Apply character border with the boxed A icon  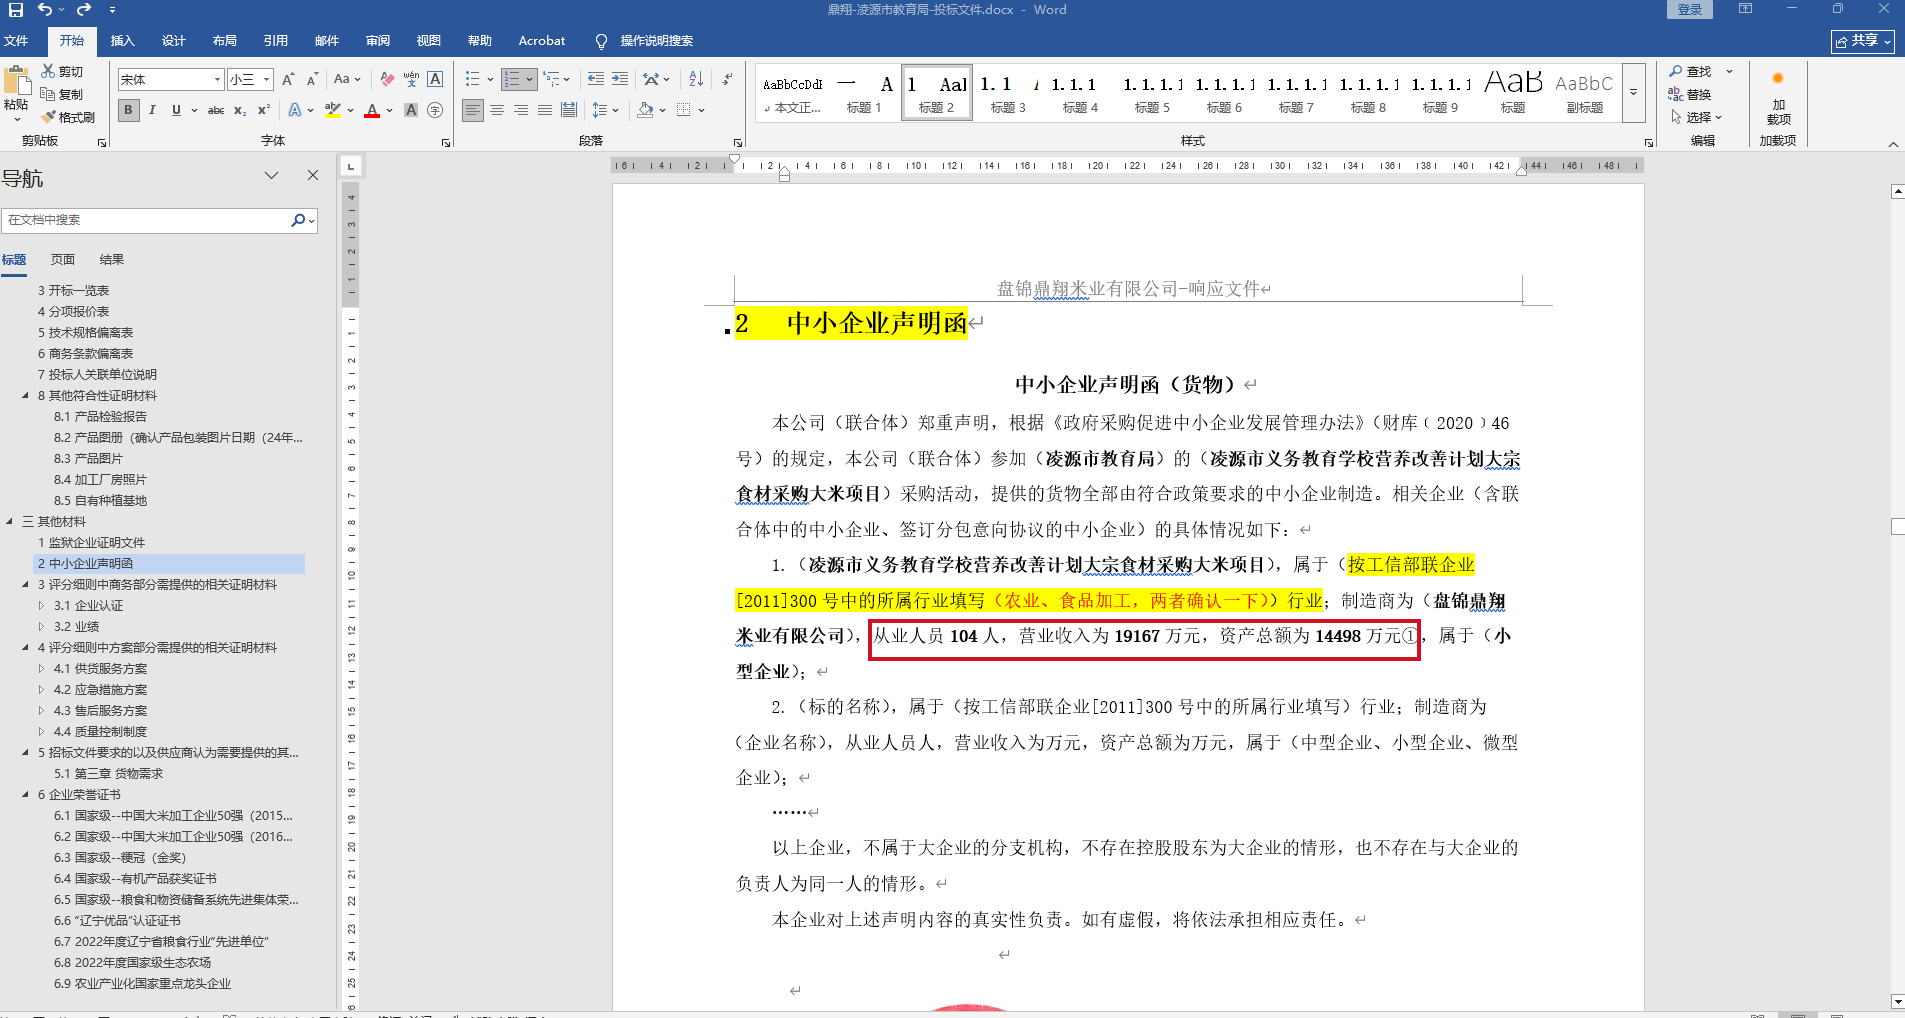point(435,79)
